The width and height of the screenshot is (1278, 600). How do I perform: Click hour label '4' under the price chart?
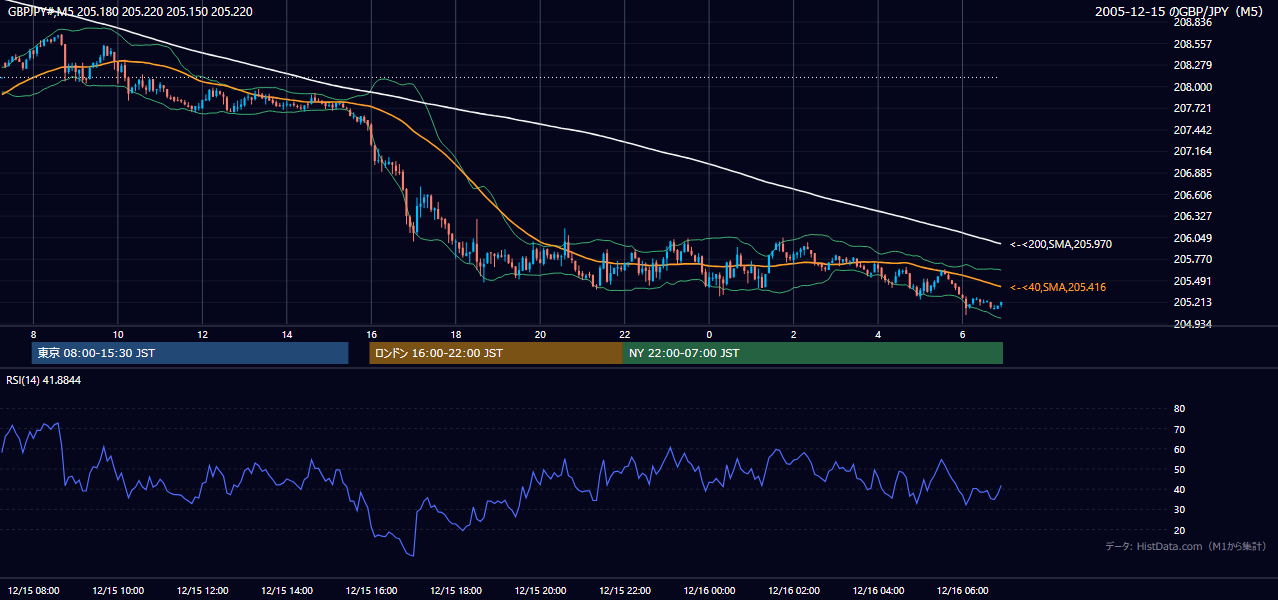[878, 334]
